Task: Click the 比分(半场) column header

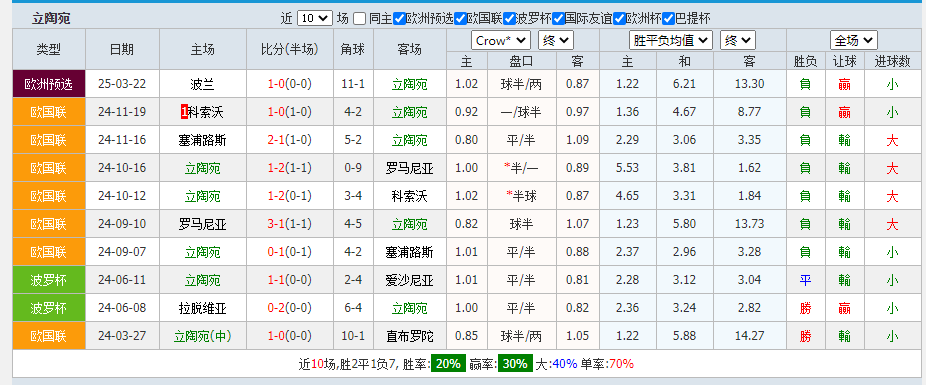Action: tap(289, 49)
